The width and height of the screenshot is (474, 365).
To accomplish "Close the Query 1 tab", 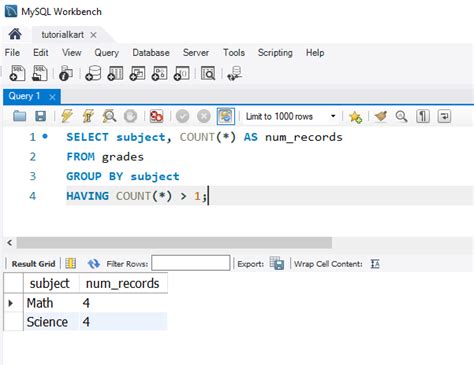I will click(52, 97).
